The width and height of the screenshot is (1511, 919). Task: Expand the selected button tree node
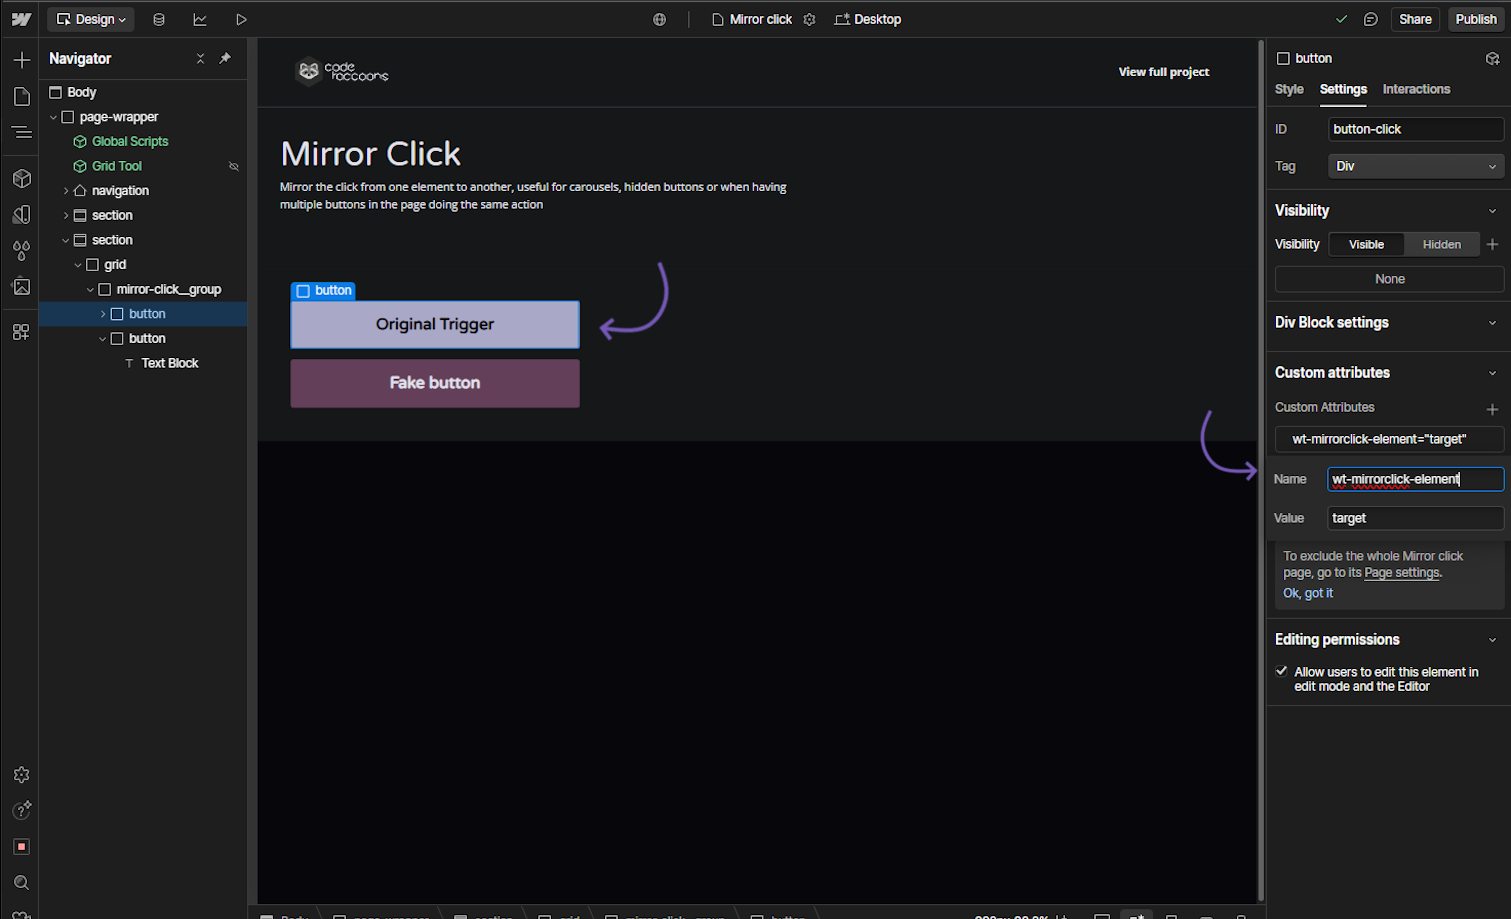[x=103, y=314]
